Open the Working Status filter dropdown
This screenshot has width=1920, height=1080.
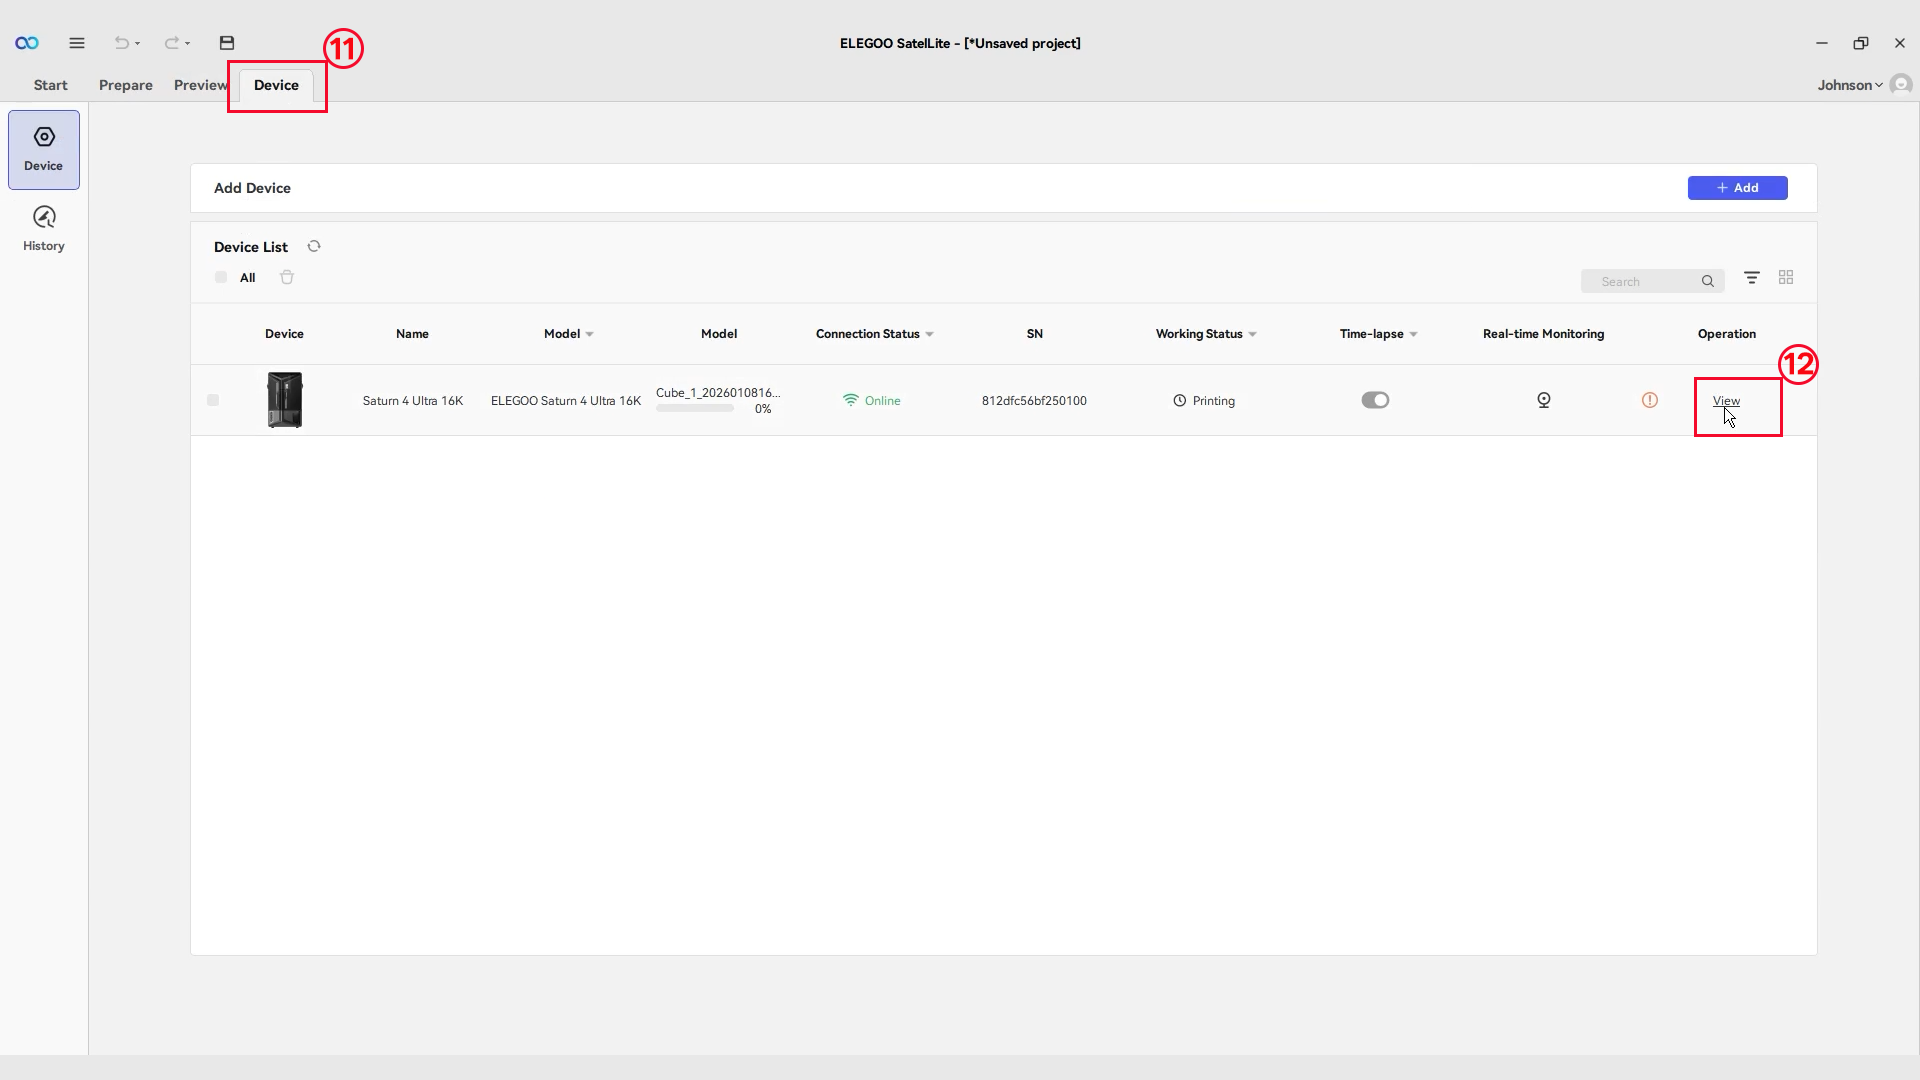click(1253, 334)
